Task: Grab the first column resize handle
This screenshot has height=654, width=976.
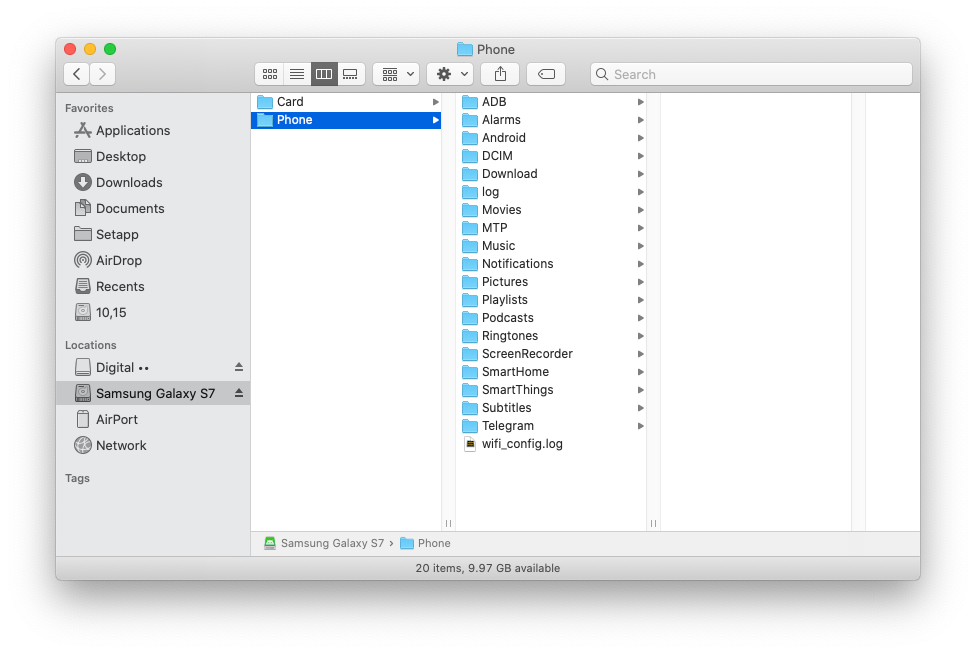Action: tap(448, 523)
